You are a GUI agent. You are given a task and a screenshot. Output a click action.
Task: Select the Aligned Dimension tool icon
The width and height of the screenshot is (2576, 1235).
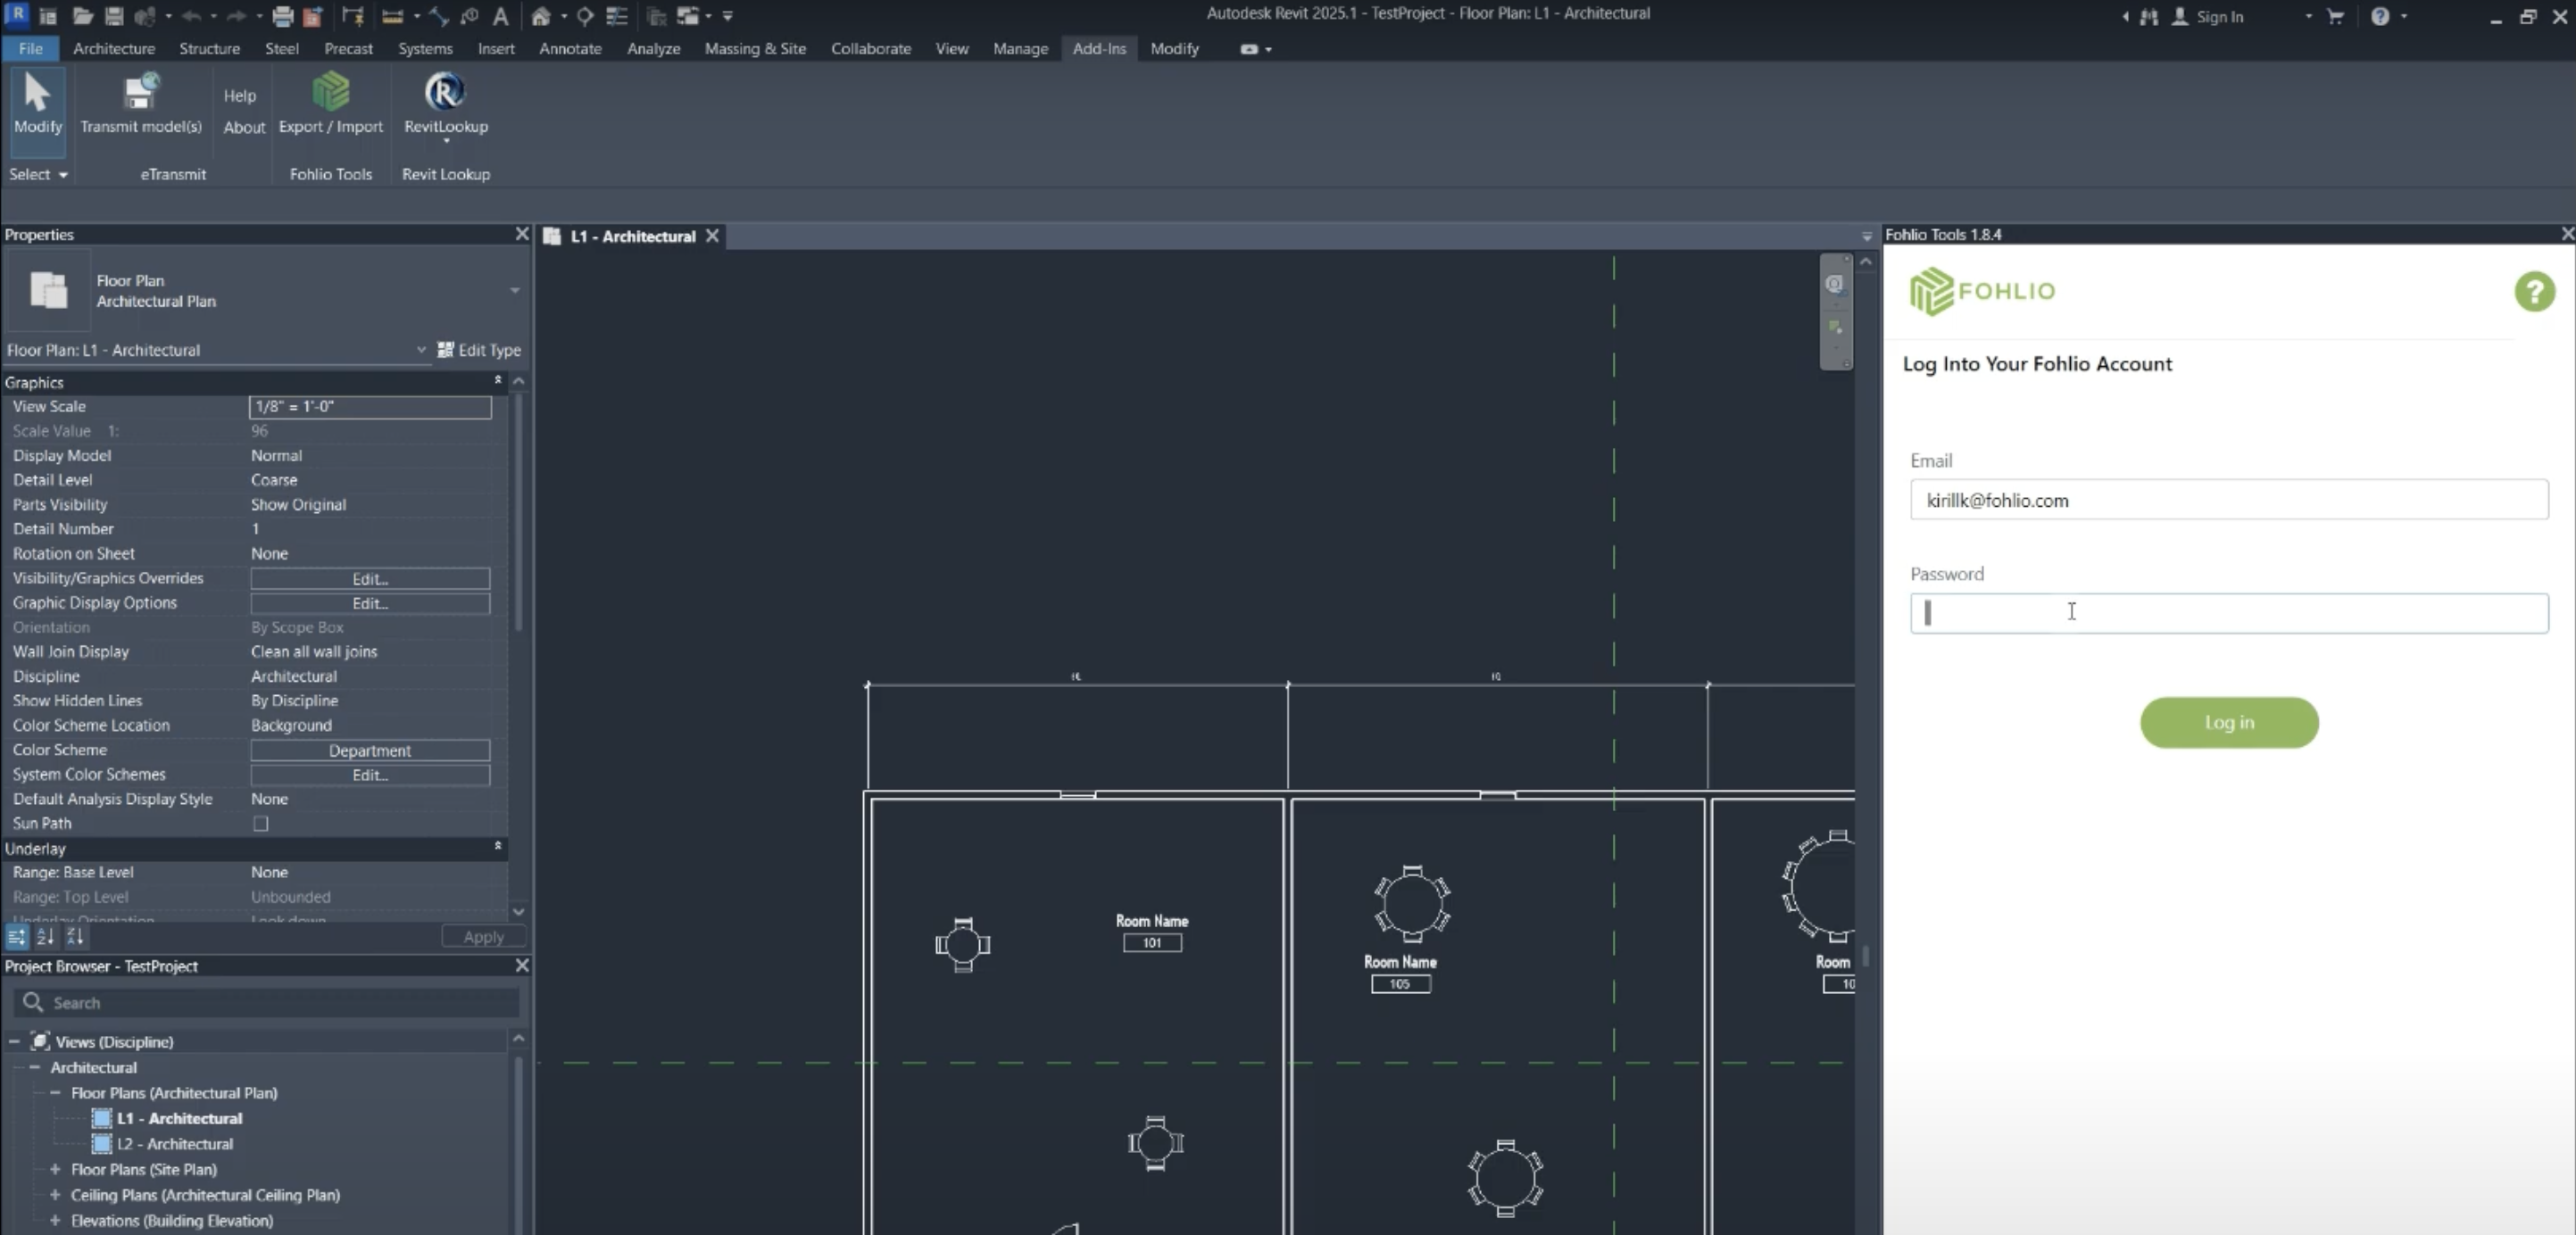[x=439, y=16]
